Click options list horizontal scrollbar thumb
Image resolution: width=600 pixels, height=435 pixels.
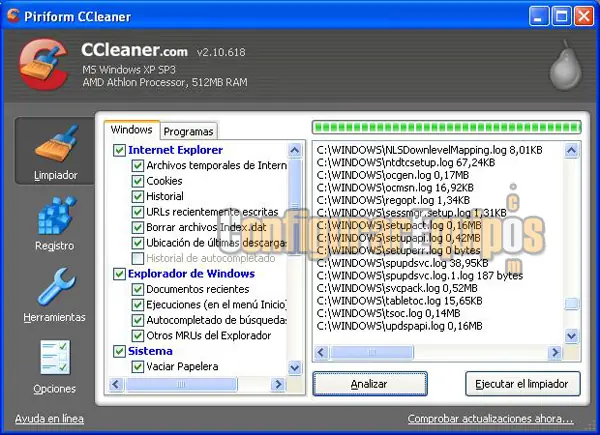click(x=181, y=384)
